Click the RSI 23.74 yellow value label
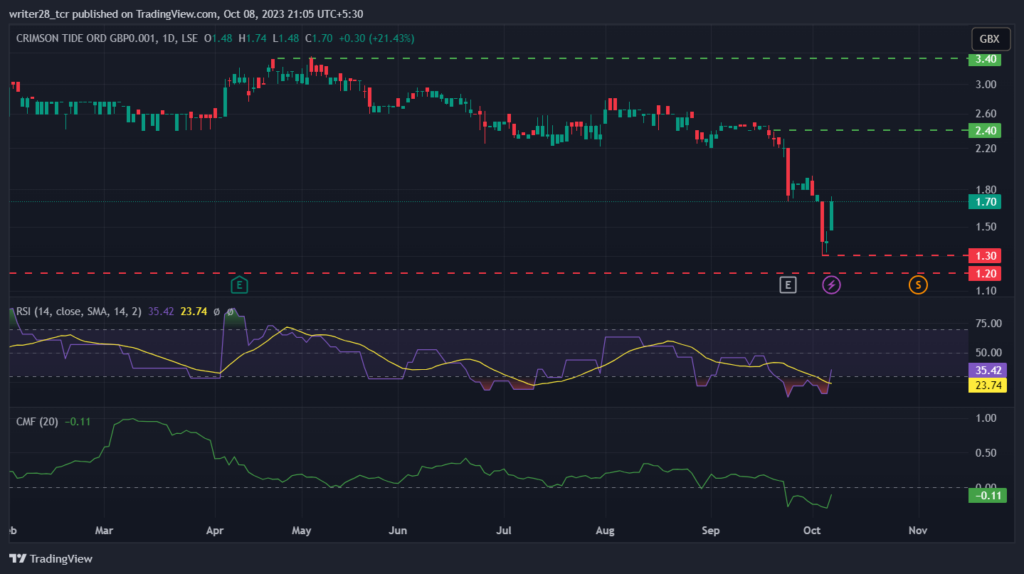 click(987, 385)
